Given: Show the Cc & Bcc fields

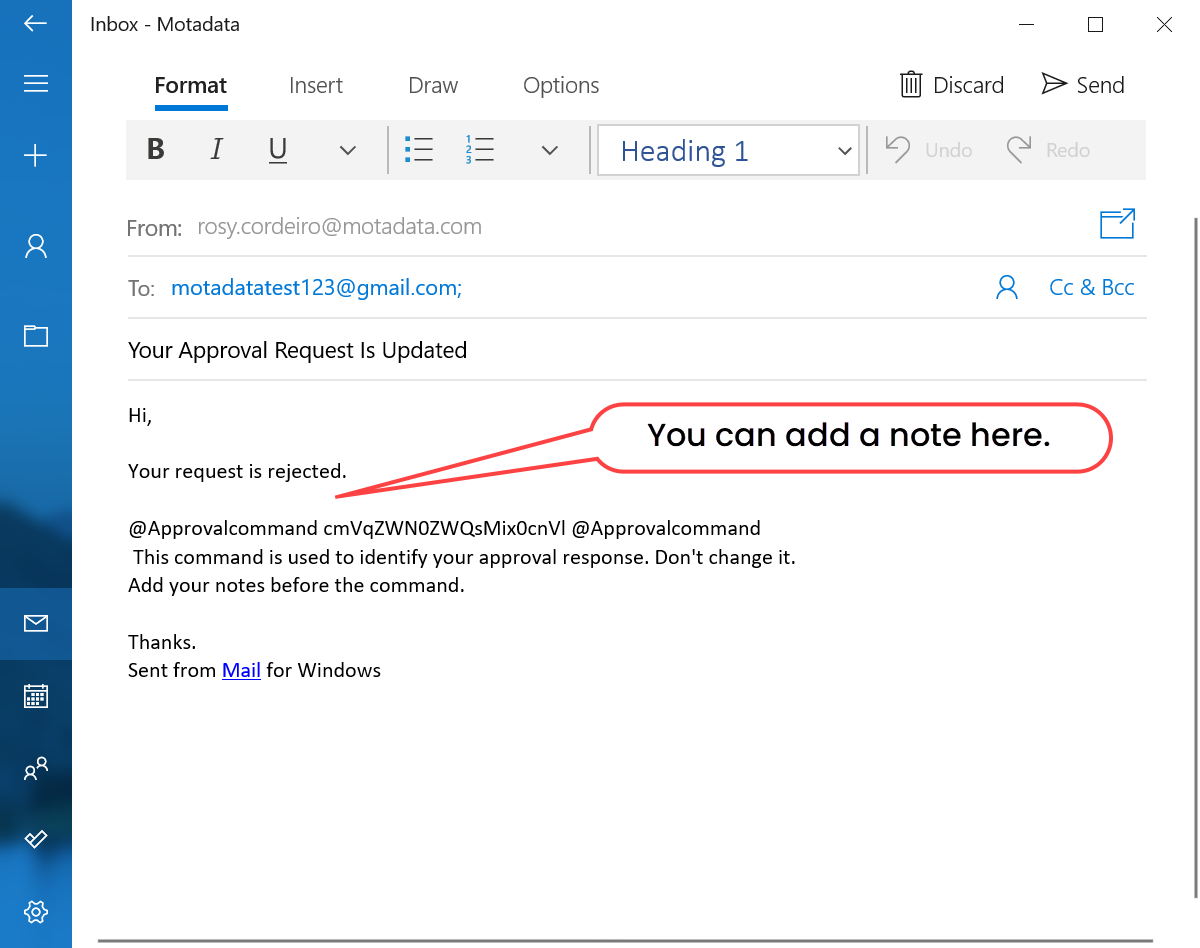Looking at the screenshot, I should 1091,287.
